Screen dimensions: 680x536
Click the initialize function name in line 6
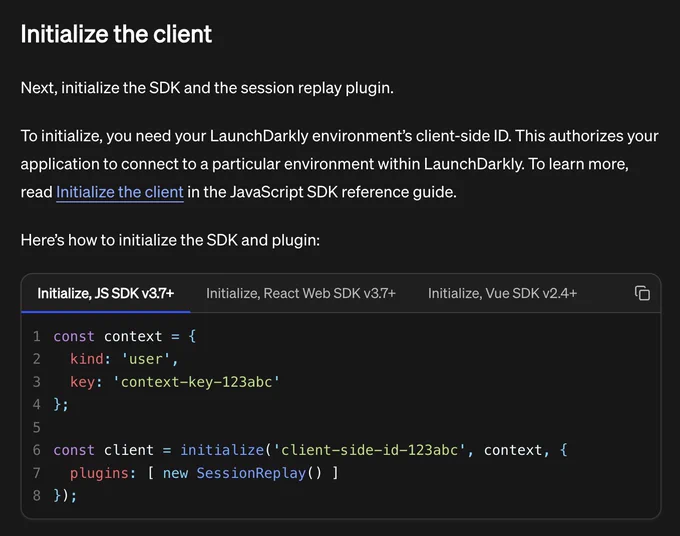pos(222,450)
